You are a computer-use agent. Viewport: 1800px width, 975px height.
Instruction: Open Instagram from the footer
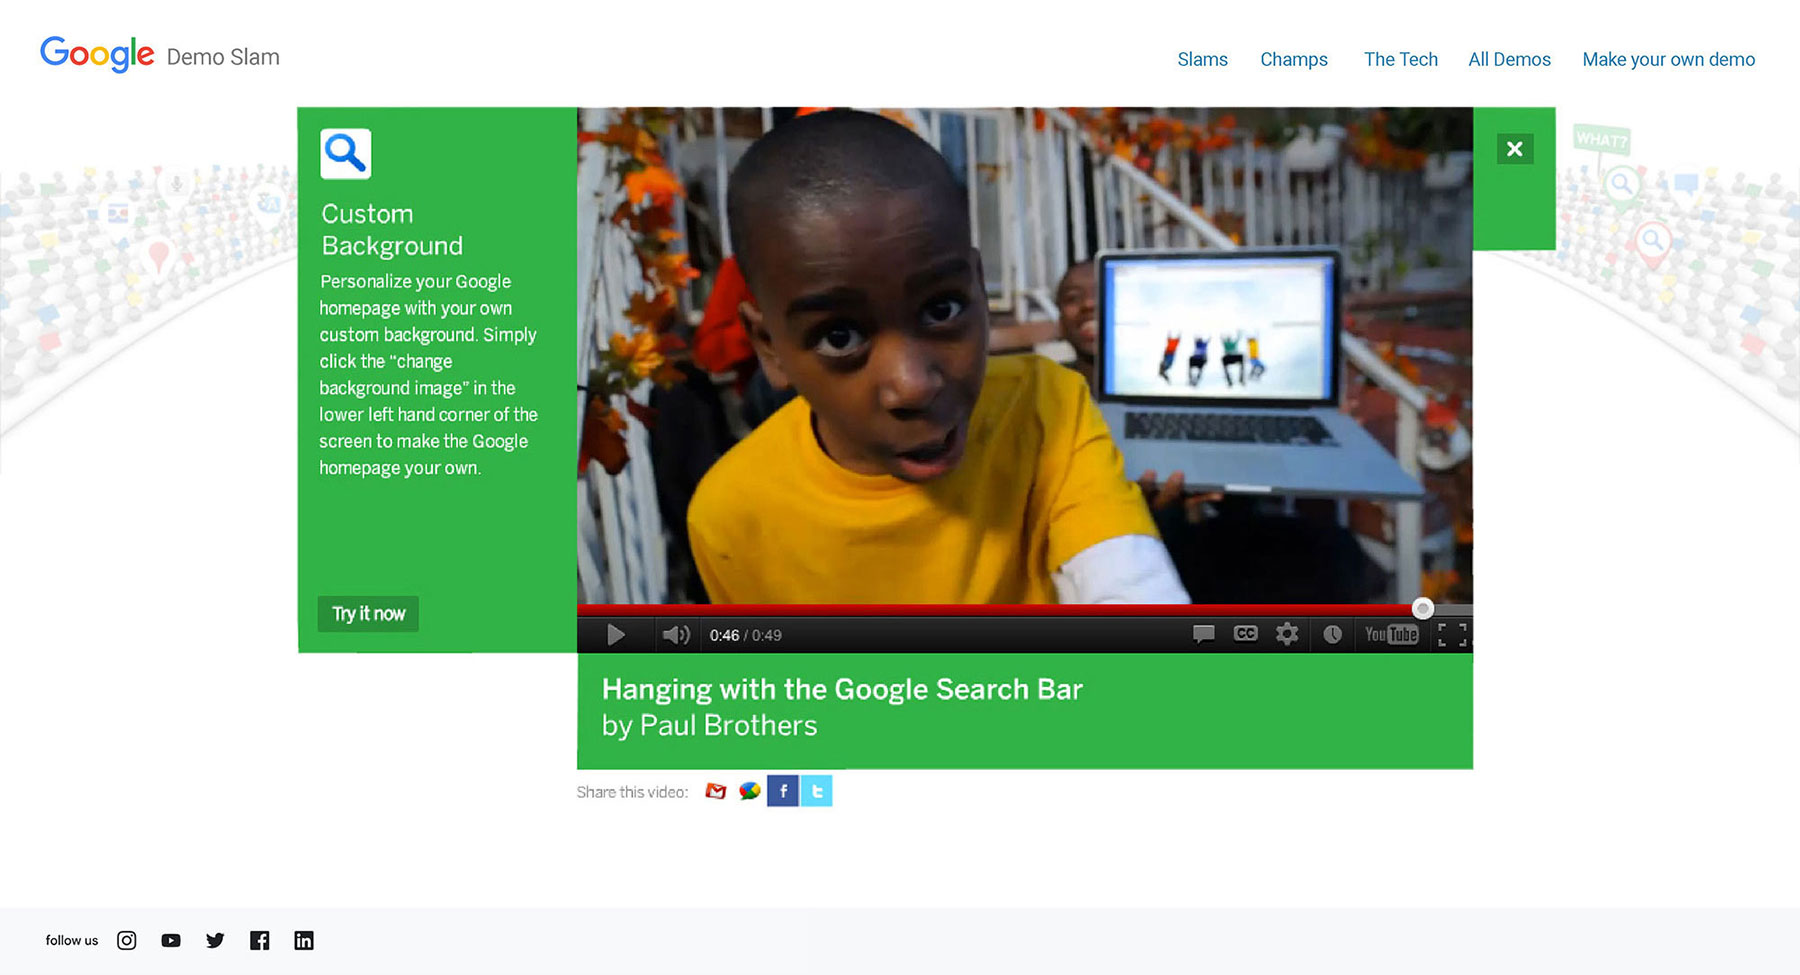127,940
